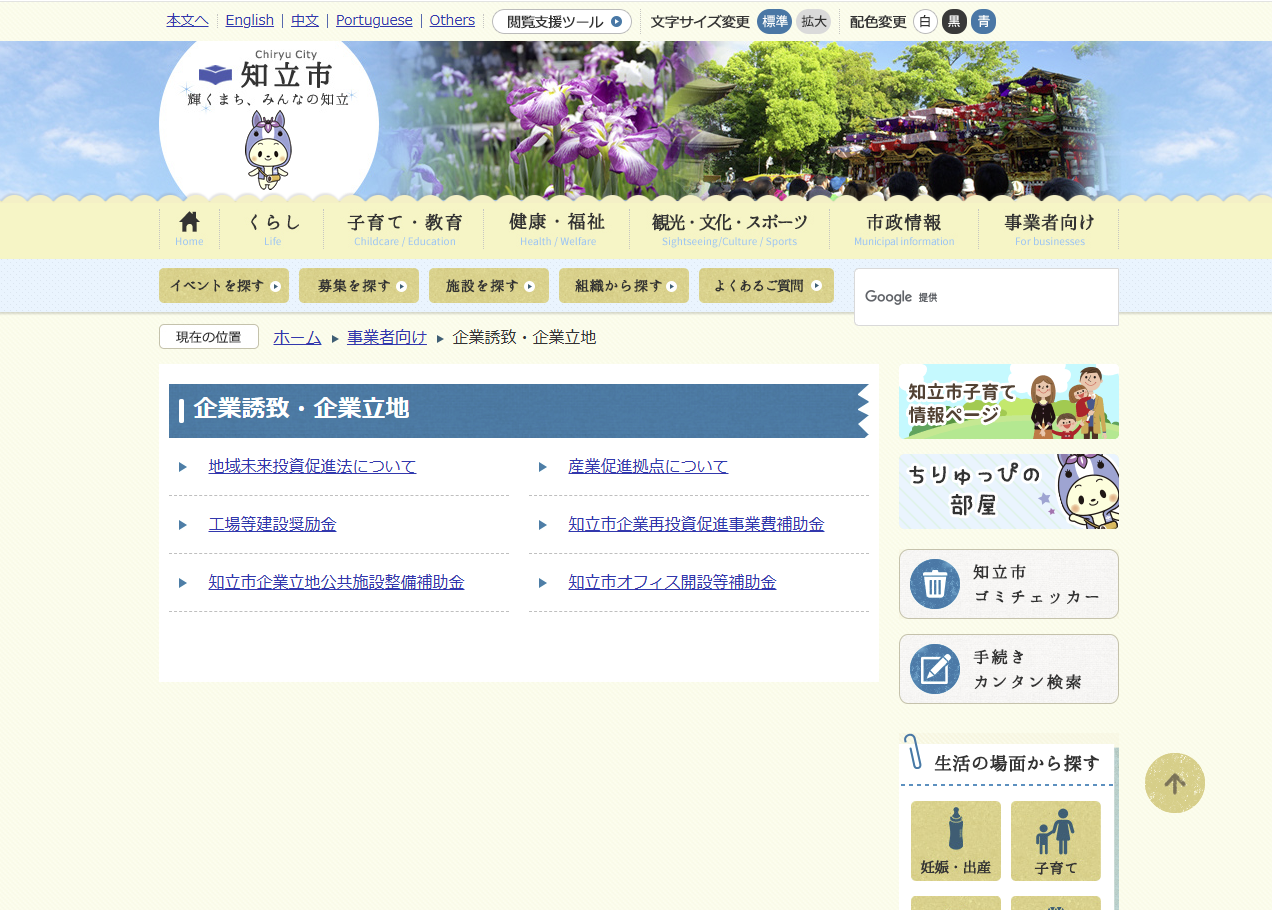Skip to 本文へ link
The image size is (1272, 910).
coord(187,20)
